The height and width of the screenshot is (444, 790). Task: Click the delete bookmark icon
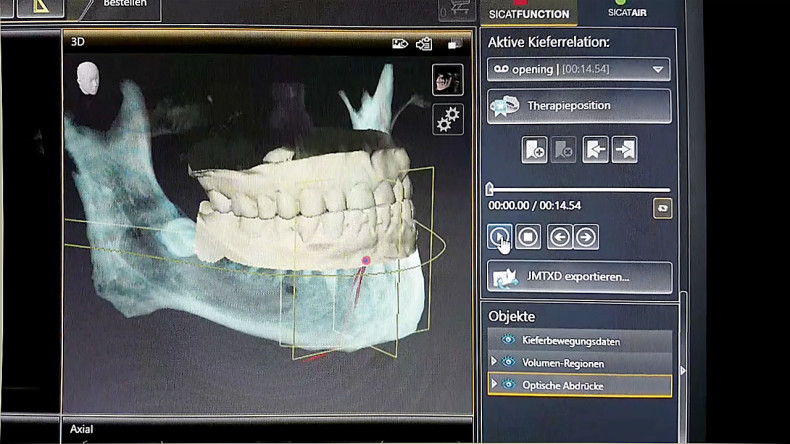click(563, 149)
